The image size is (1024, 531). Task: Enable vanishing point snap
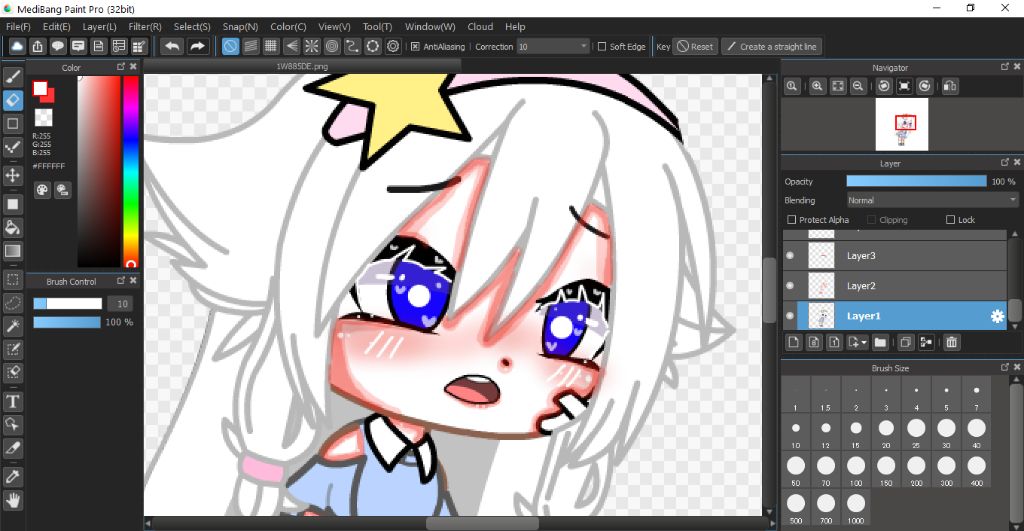tap(291, 46)
